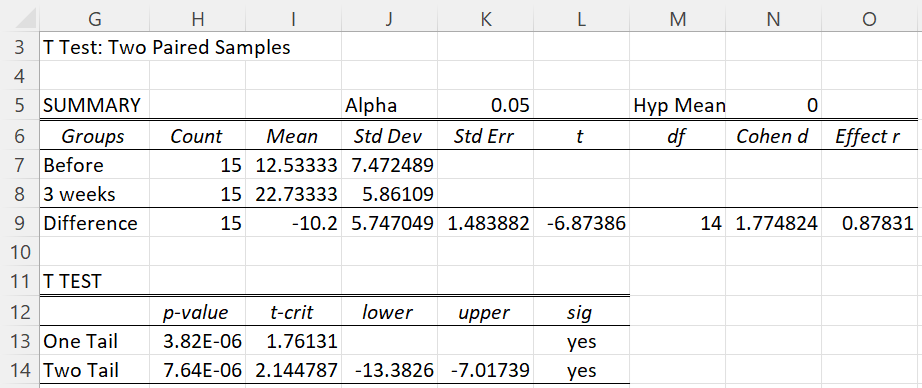Select the Hyp Mean value 0

(773, 105)
